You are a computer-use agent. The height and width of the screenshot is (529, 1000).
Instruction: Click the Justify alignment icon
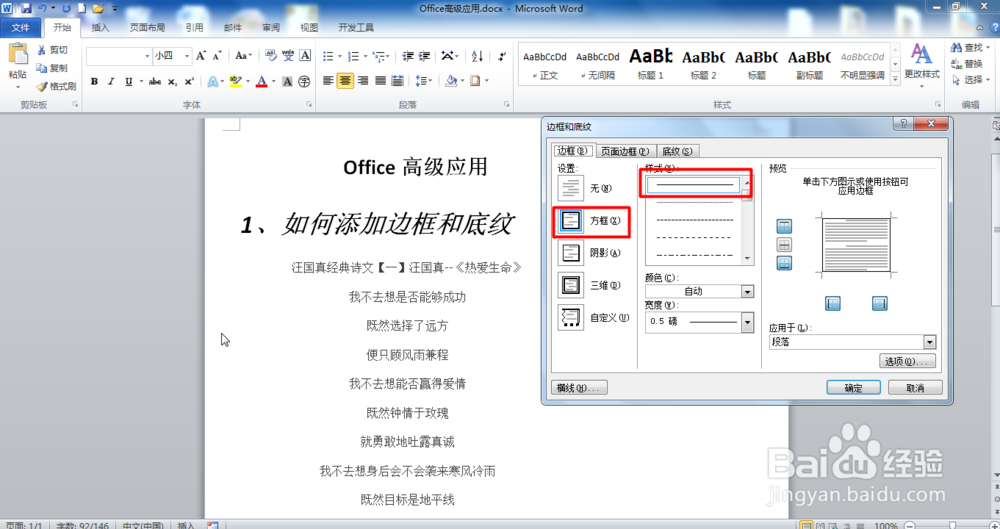pyautogui.click(x=380, y=81)
